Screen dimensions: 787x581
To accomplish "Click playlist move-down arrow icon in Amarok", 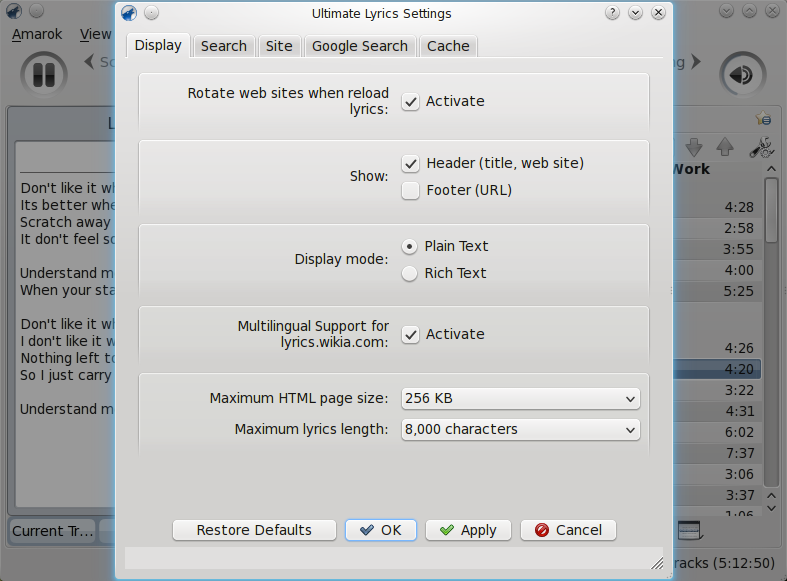I will tap(694, 147).
